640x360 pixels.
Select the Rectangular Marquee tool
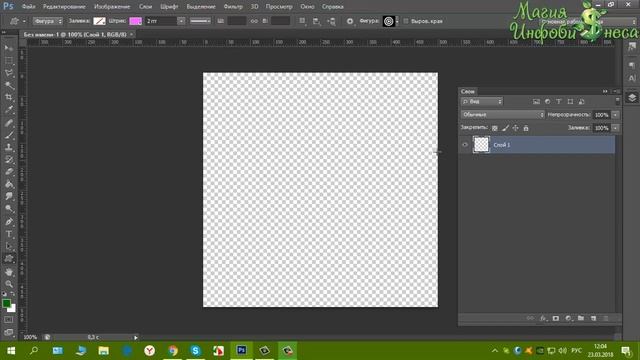(9, 60)
